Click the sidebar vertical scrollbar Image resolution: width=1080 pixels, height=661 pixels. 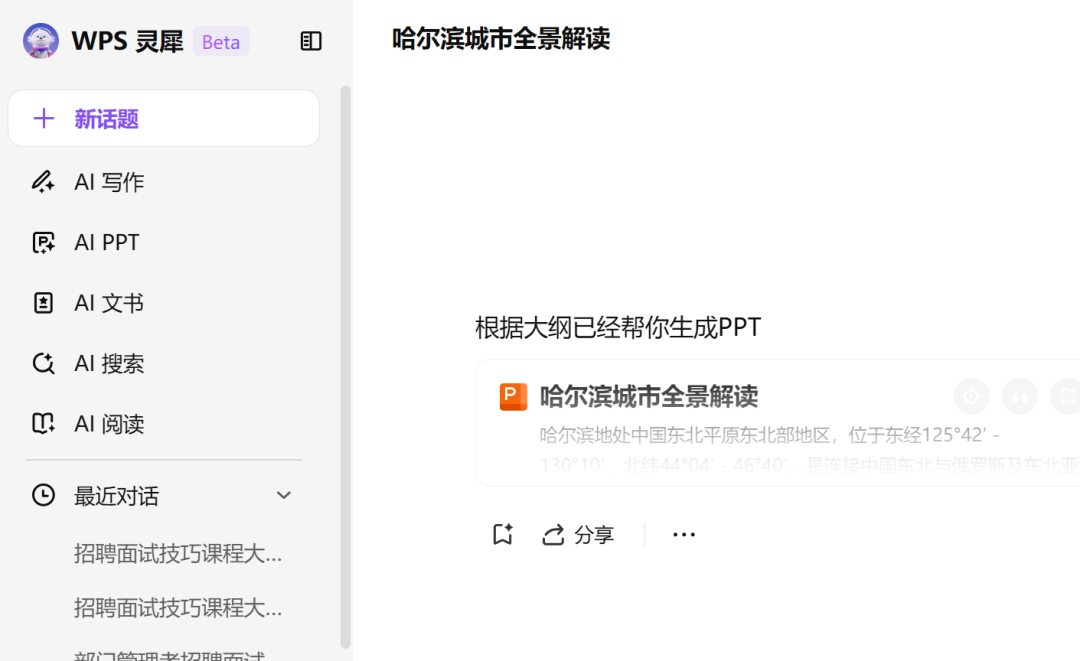pyautogui.click(x=346, y=367)
